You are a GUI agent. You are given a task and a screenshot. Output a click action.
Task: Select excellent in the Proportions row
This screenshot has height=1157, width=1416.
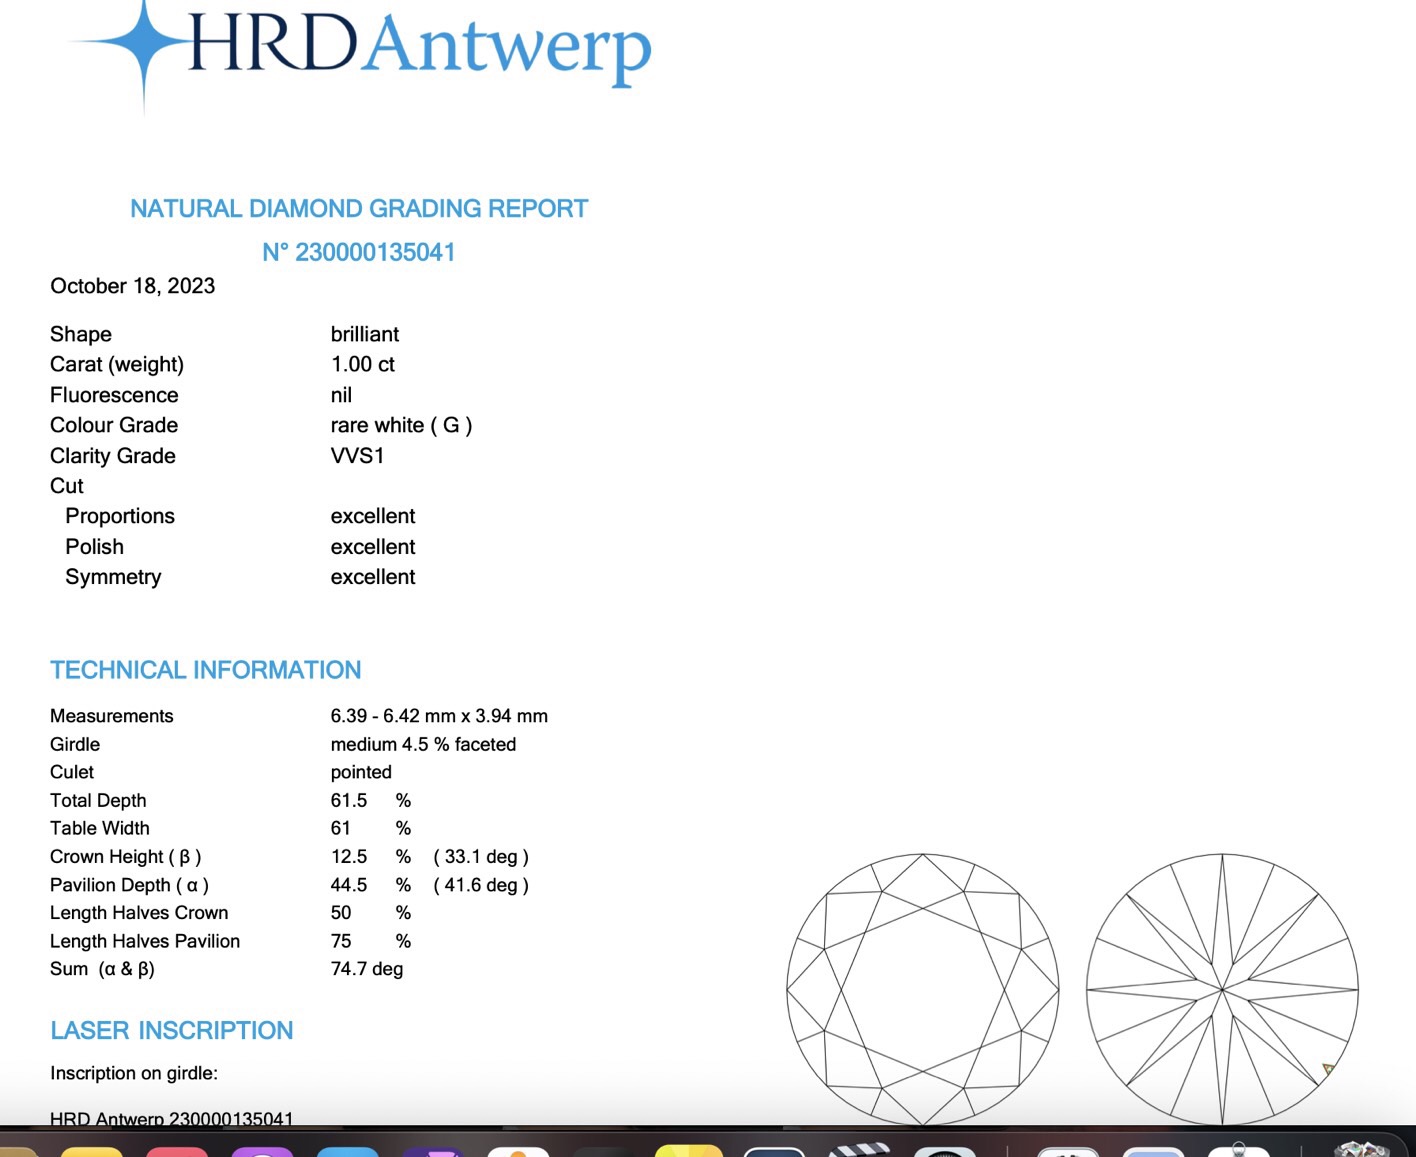coord(373,516)
